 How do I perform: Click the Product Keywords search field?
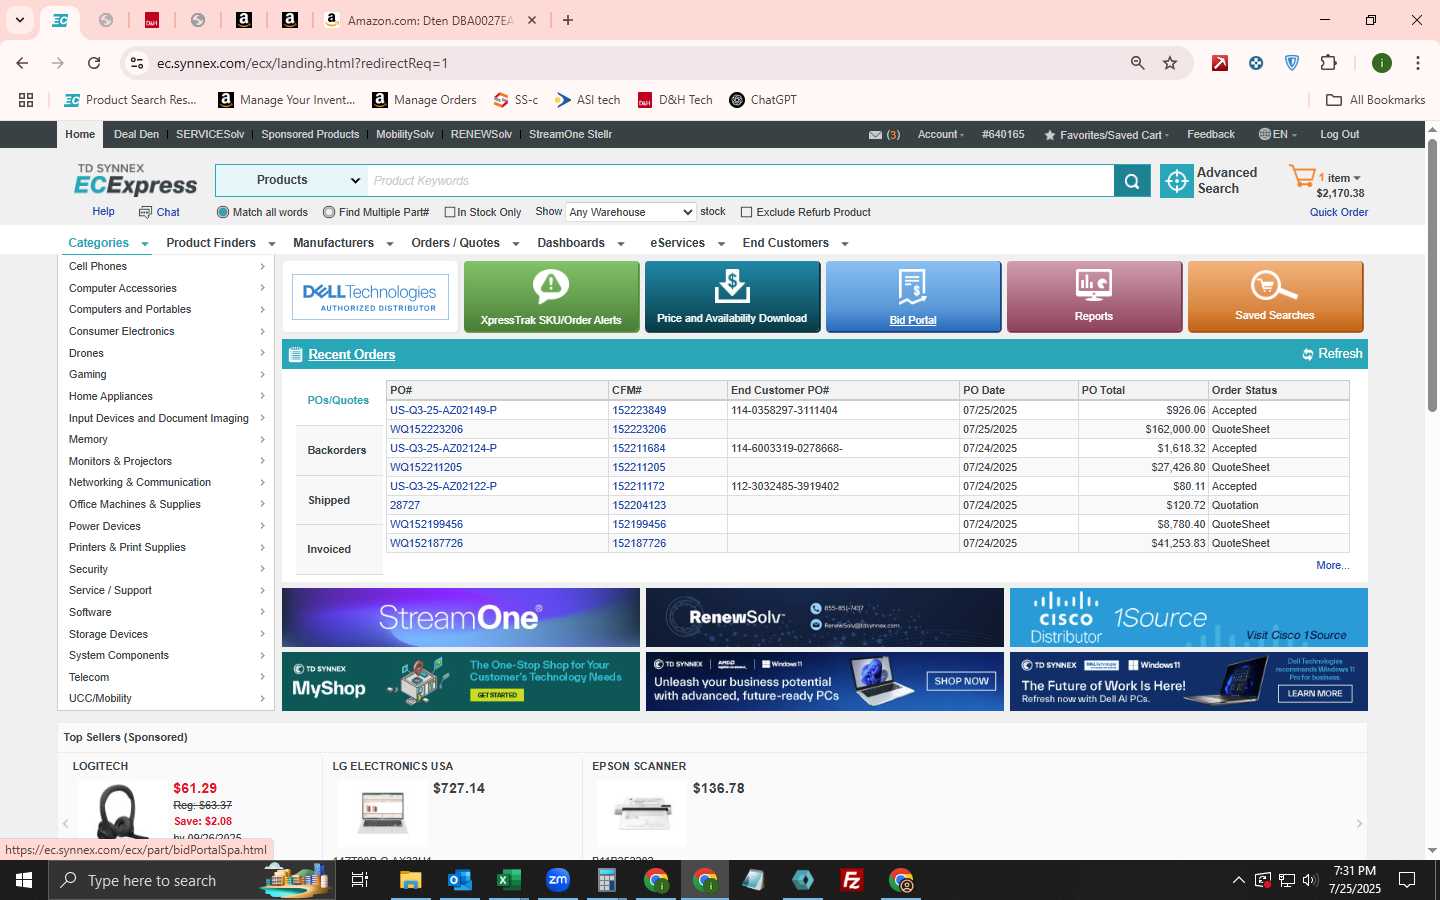tap(740, 181)
